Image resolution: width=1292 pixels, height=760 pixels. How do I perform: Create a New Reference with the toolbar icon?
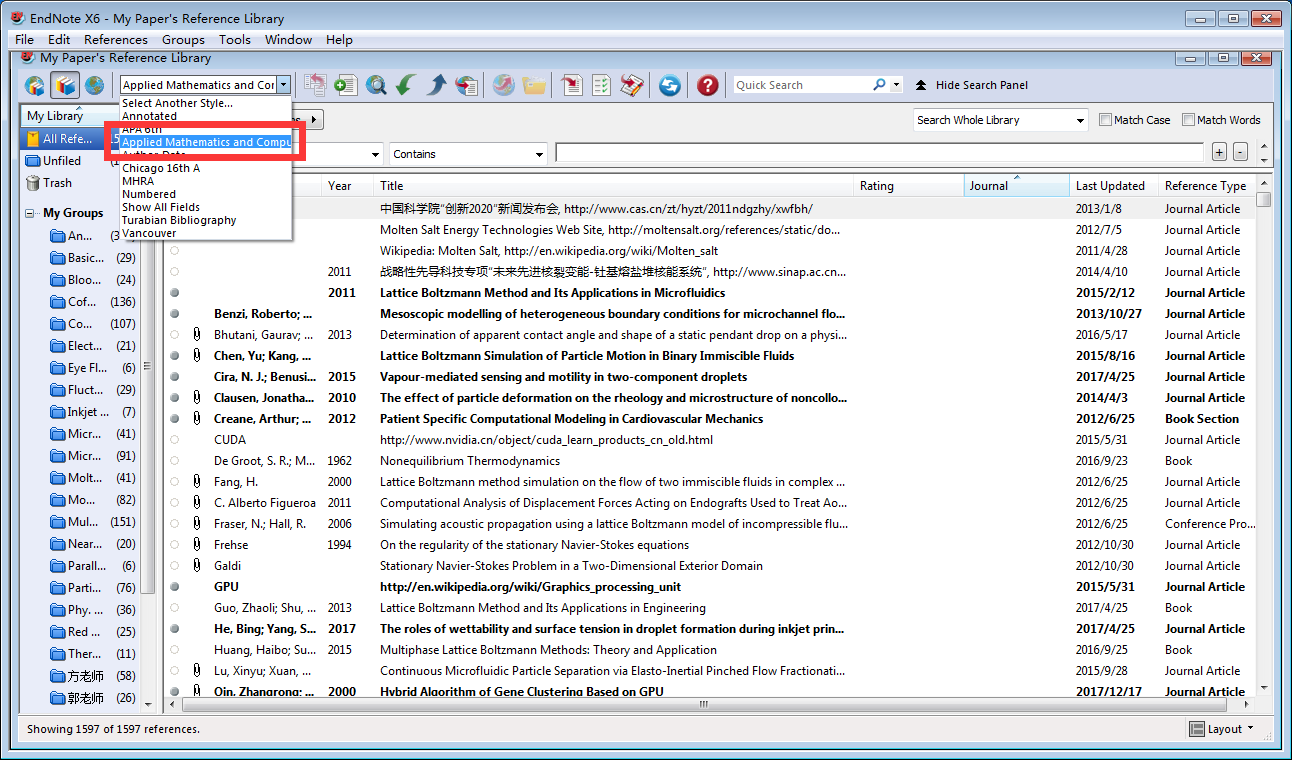[x=345, y=85]
